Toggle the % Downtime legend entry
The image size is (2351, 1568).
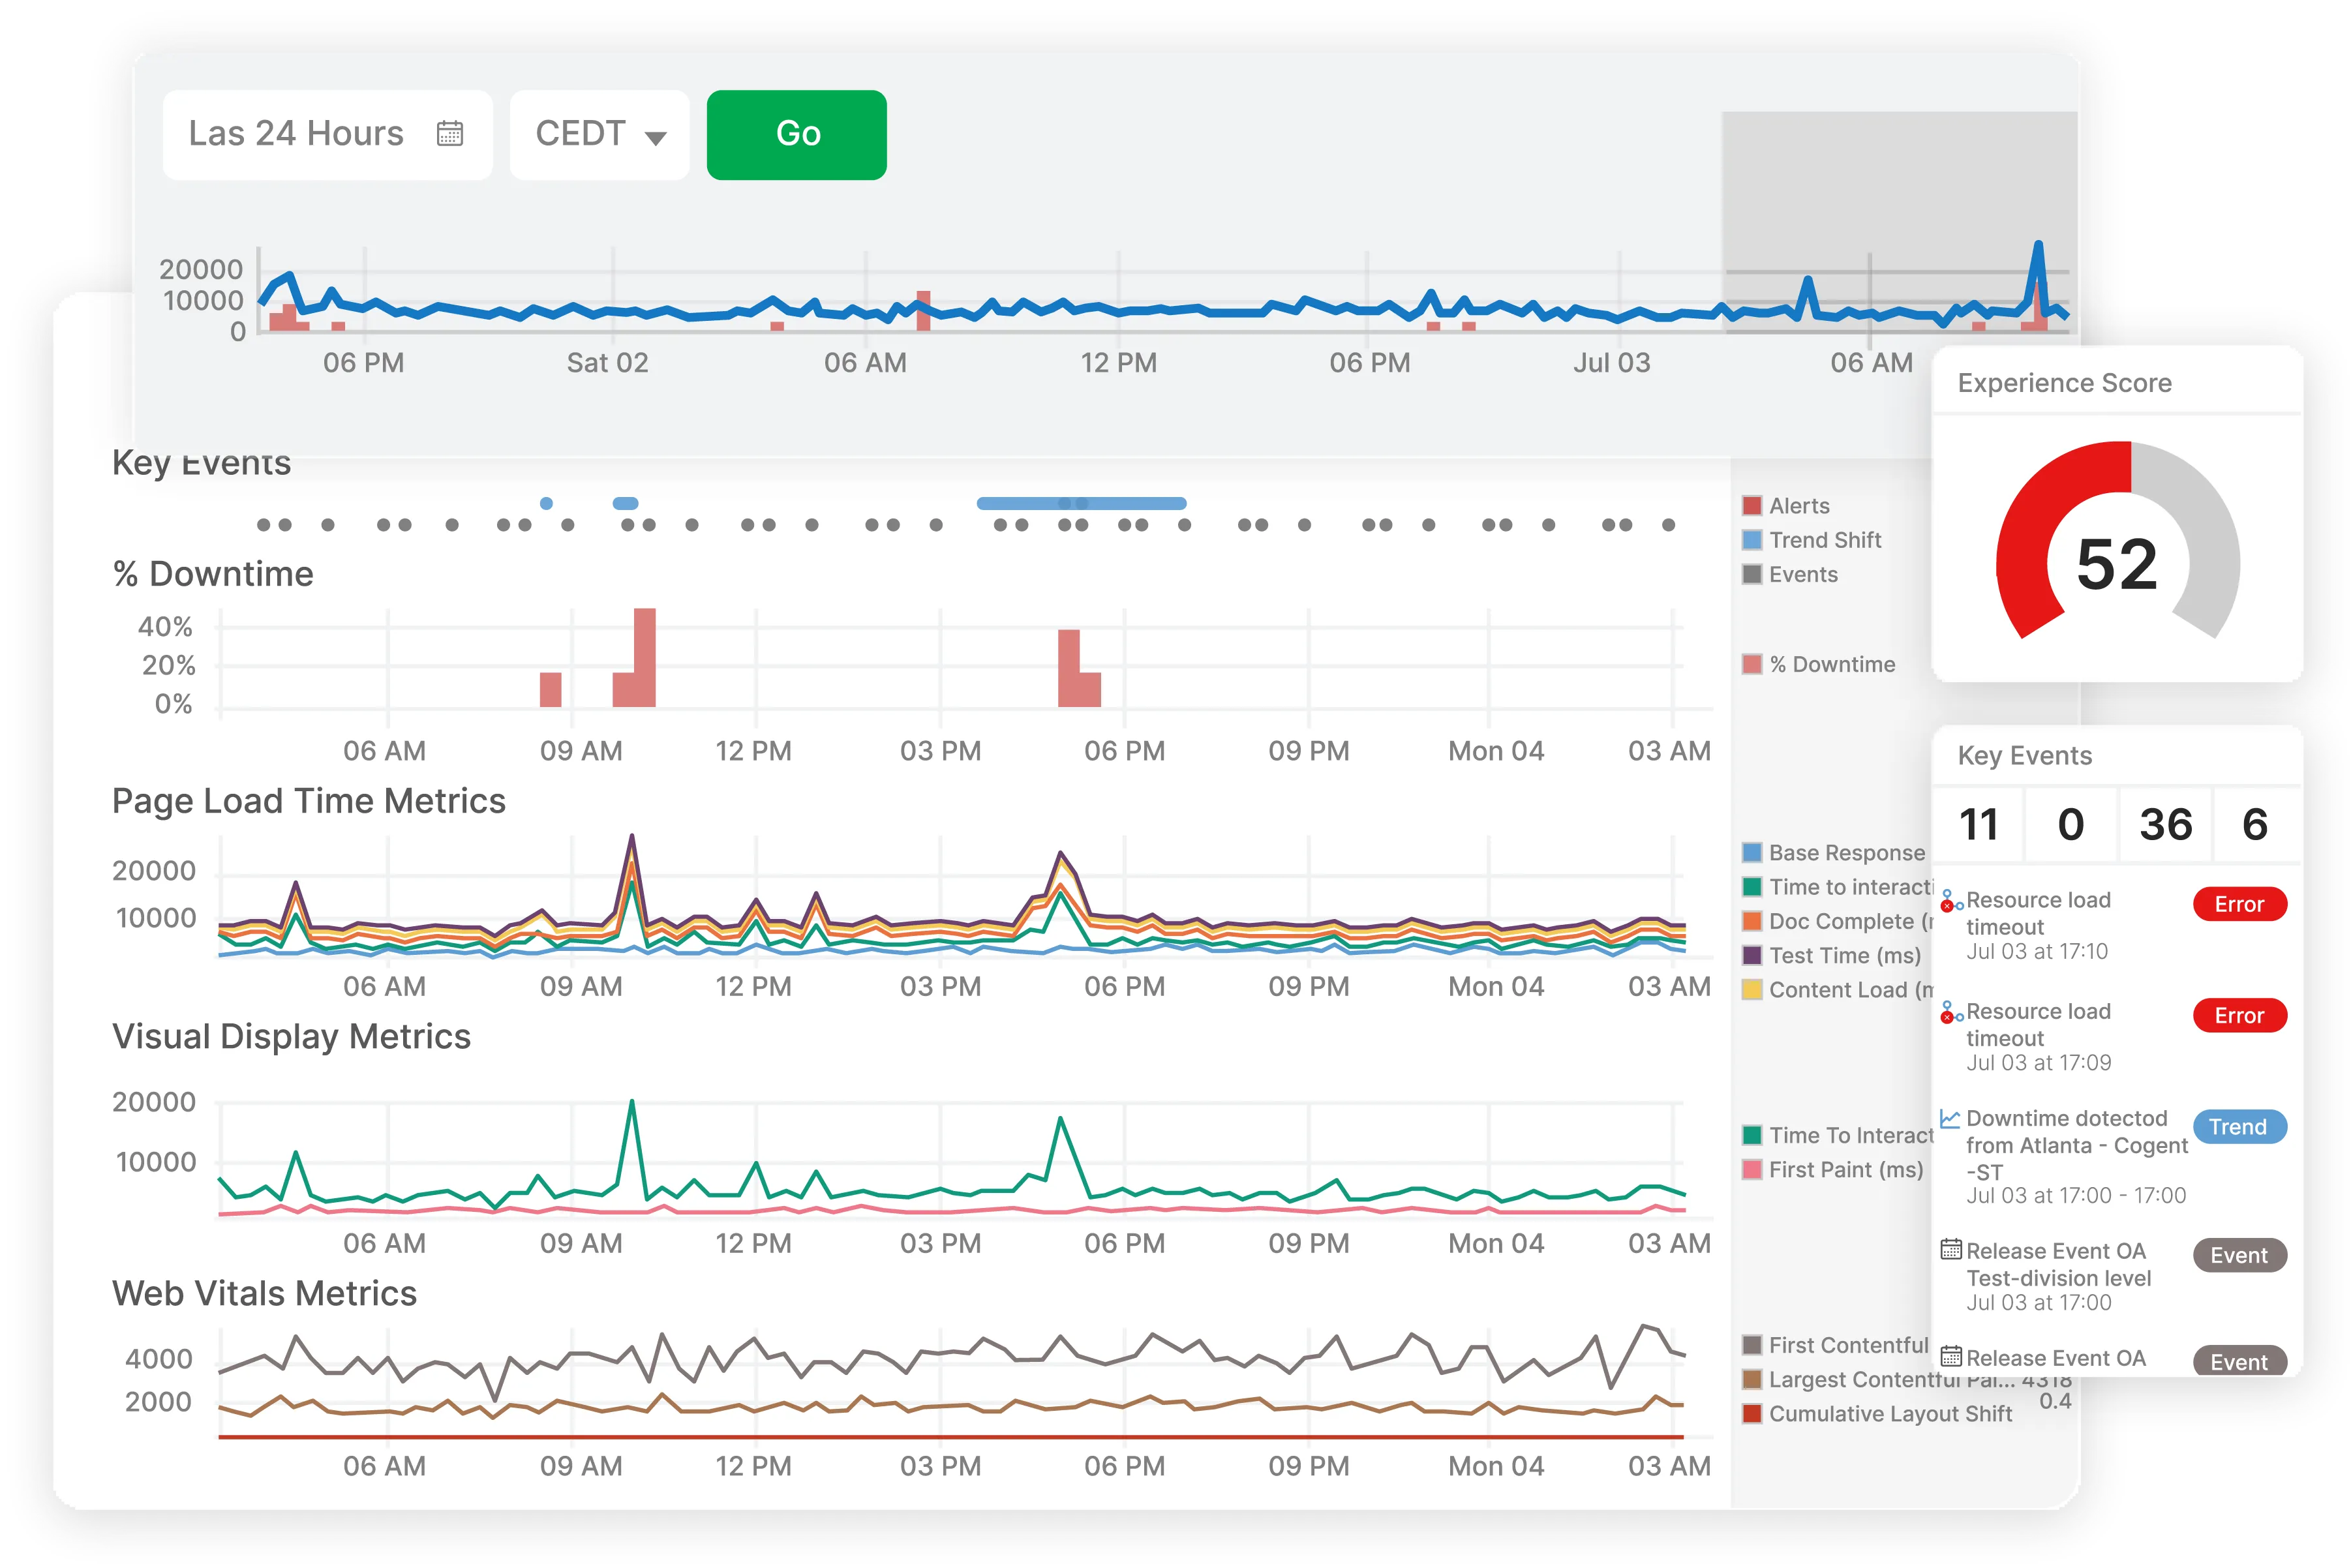click(x=1753, y=663)
